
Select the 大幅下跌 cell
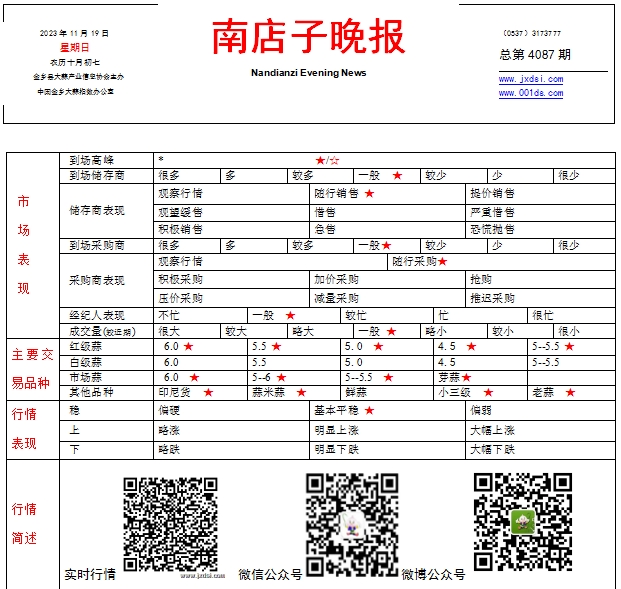[540, 450]
